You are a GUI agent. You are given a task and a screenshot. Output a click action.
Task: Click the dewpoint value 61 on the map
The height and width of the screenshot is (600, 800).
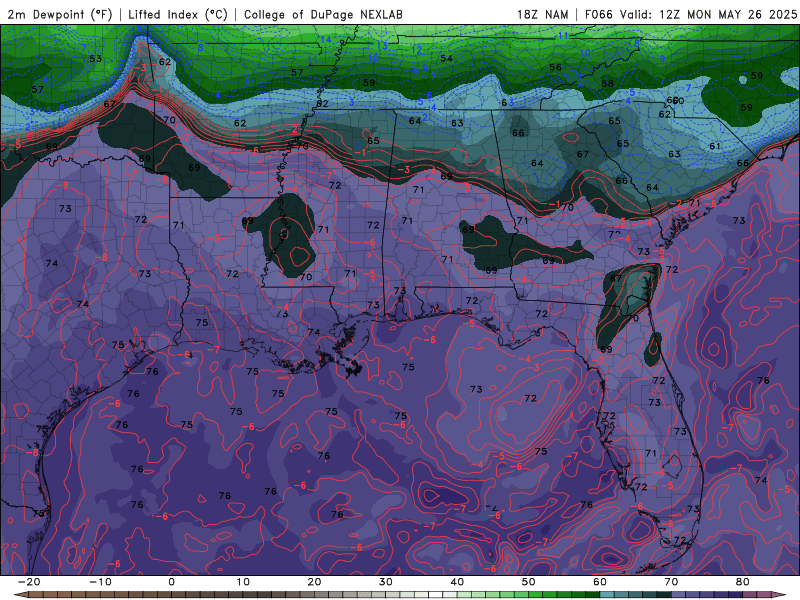pyautogui.click(x=715, y=146)
